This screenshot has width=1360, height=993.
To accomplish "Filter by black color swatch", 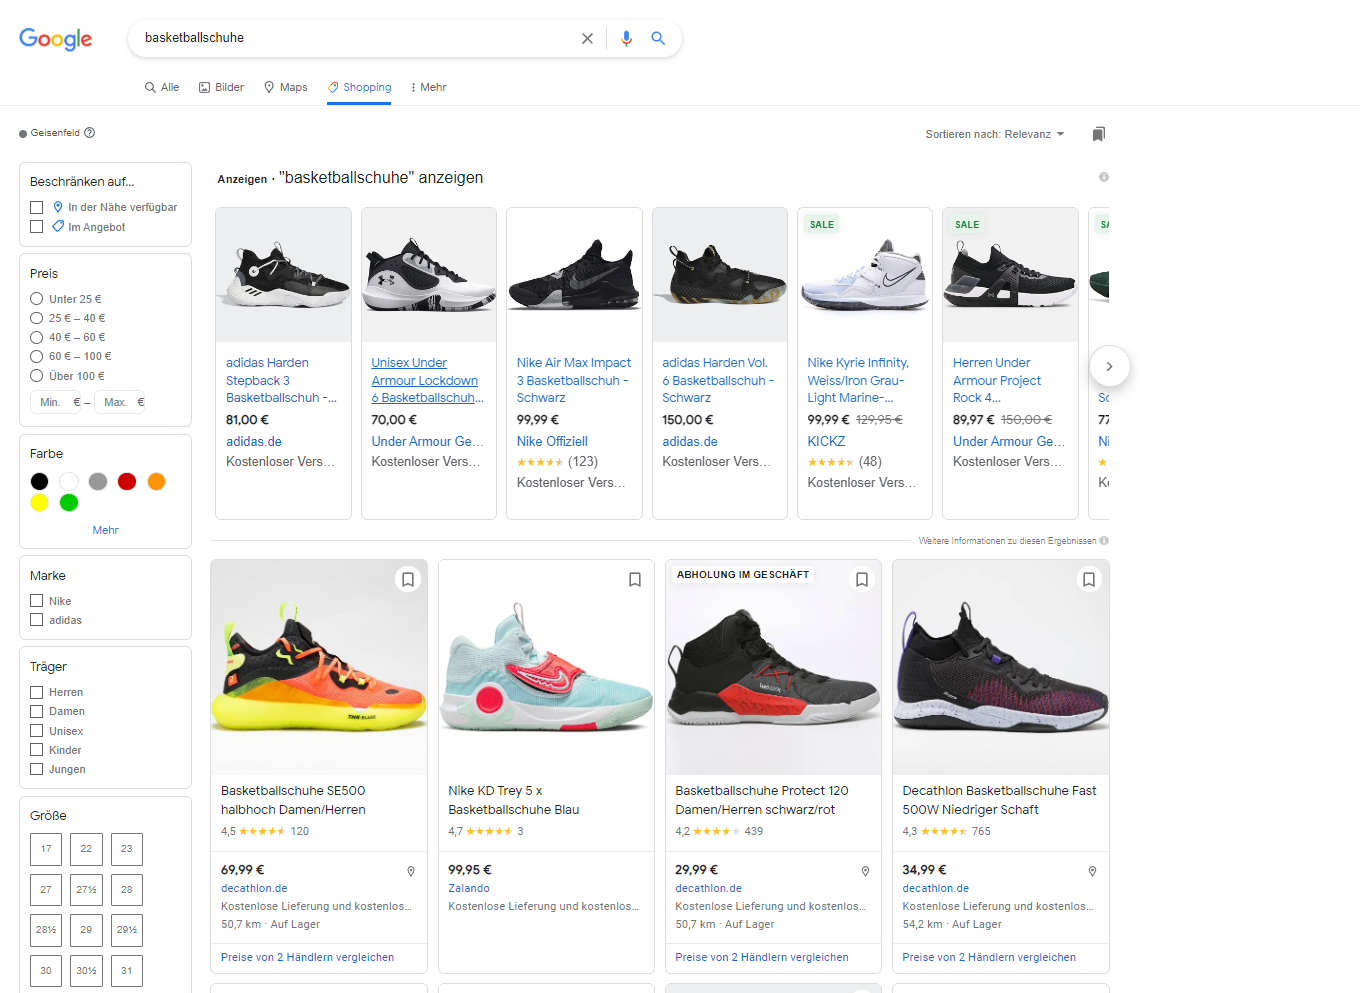I will point(39,482).
